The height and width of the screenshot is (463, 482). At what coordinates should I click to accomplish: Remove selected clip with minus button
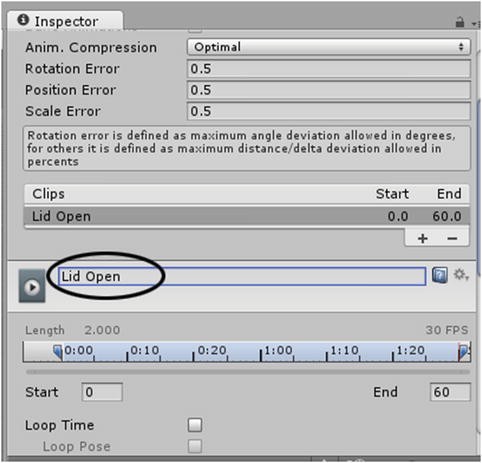(452, 238)
